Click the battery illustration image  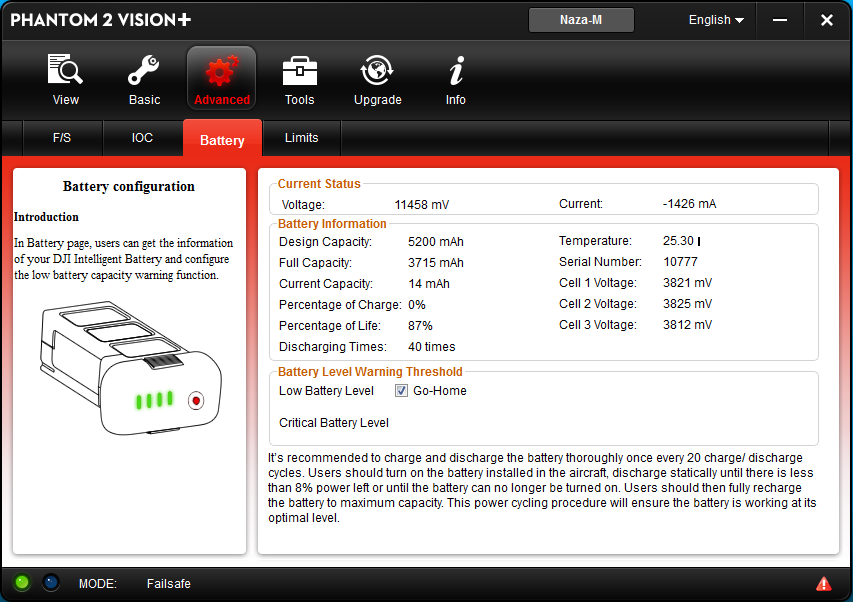(131, 368)
